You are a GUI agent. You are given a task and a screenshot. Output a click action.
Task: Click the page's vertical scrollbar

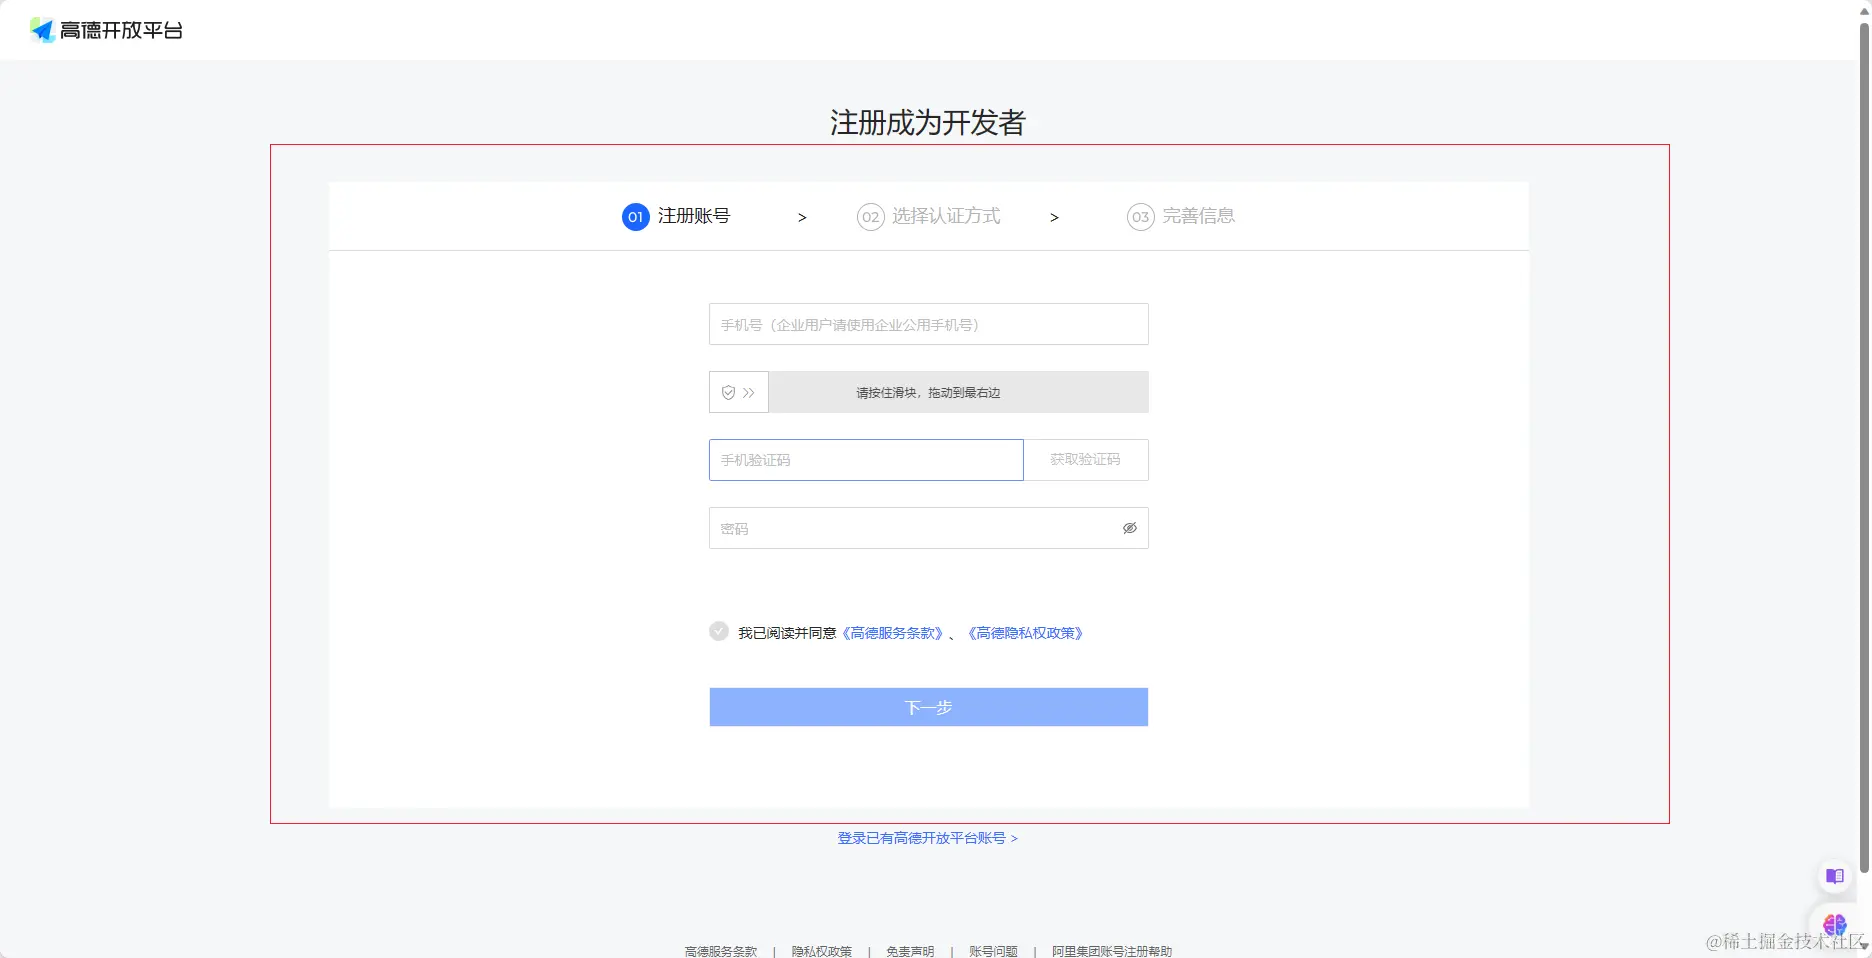coord(1864,450)
